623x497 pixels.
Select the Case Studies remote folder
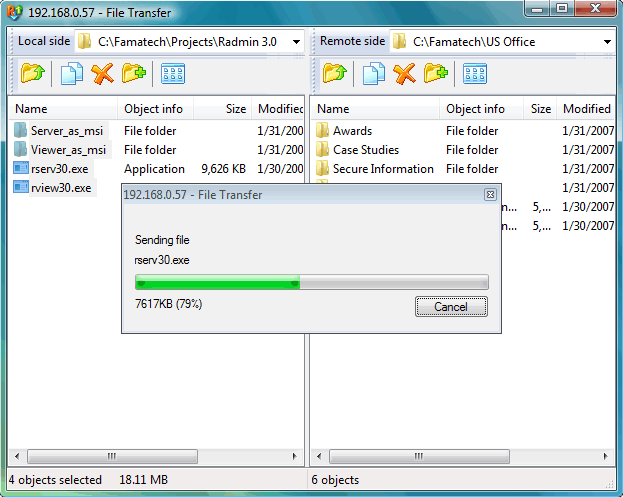click(365, 150)
